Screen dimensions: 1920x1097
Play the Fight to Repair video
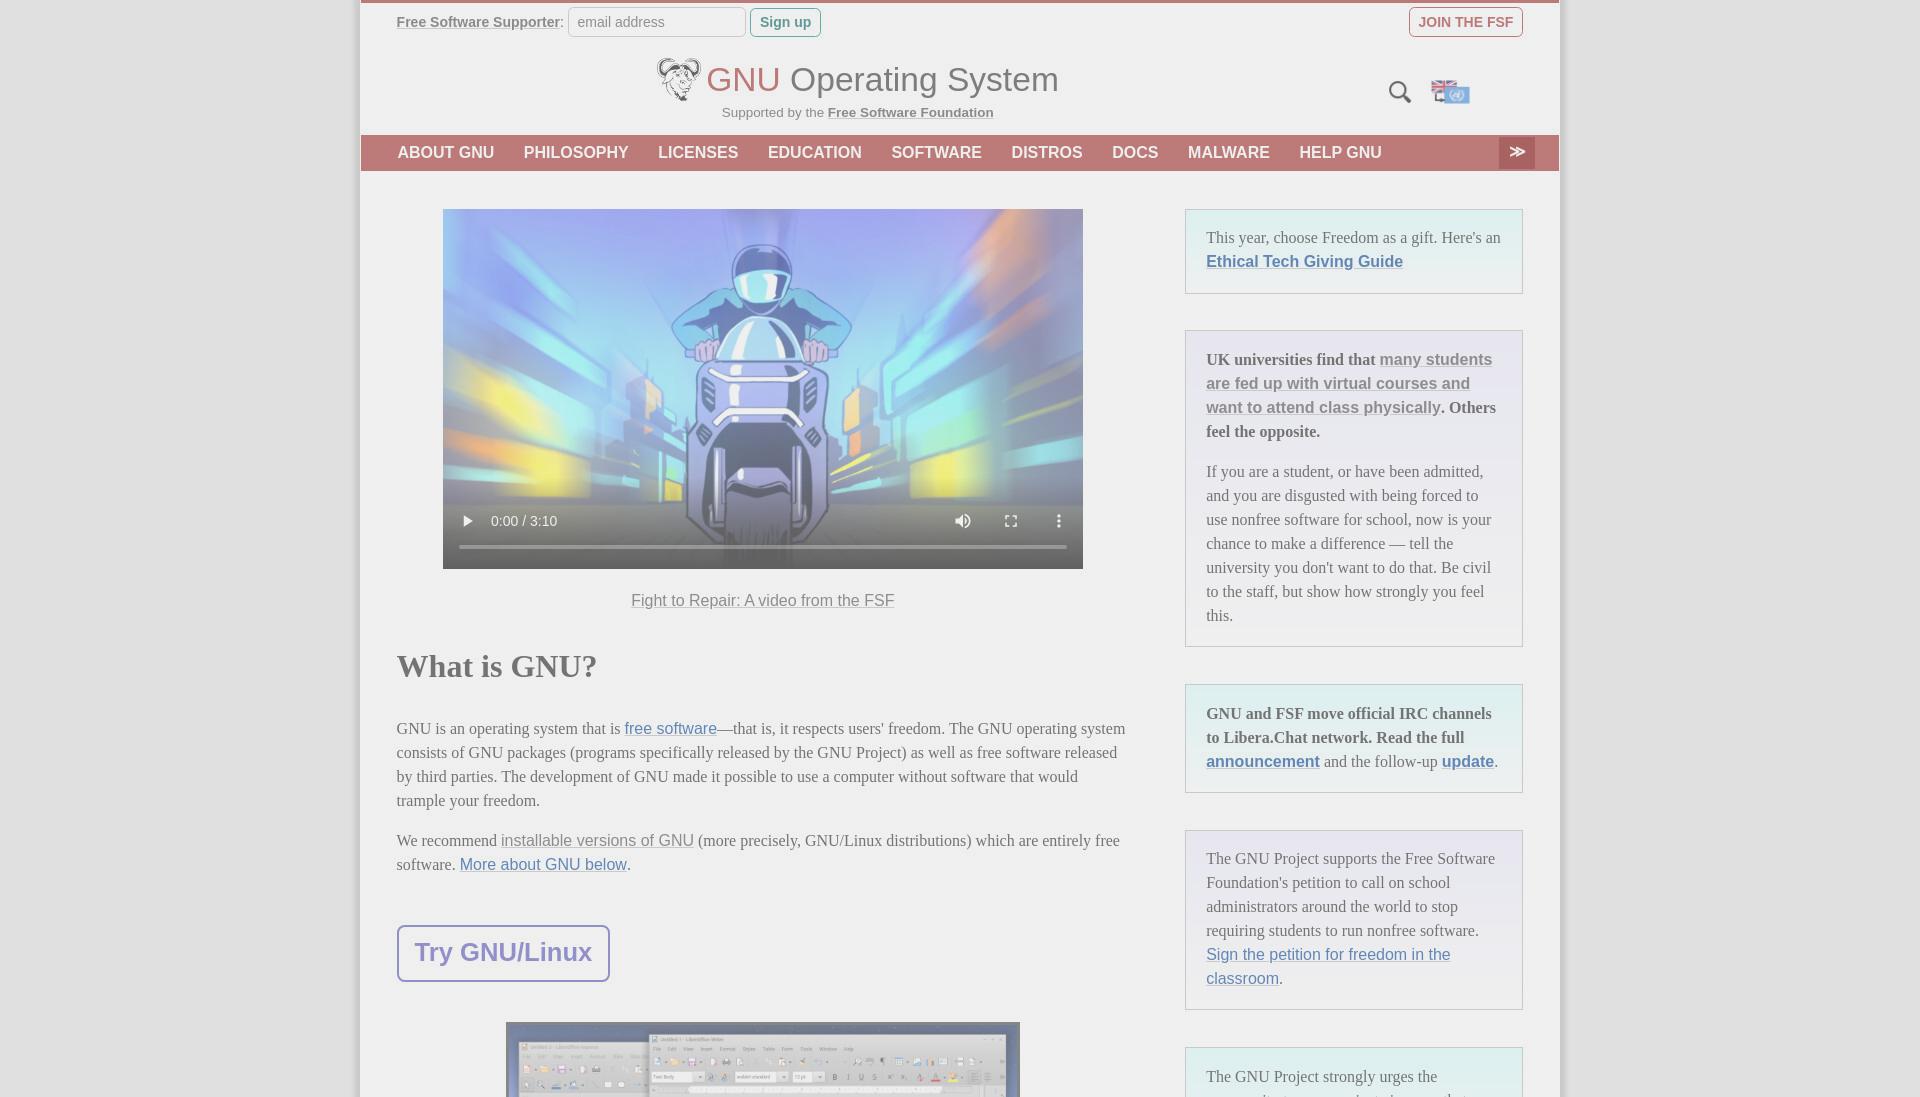tap(467, 521)
